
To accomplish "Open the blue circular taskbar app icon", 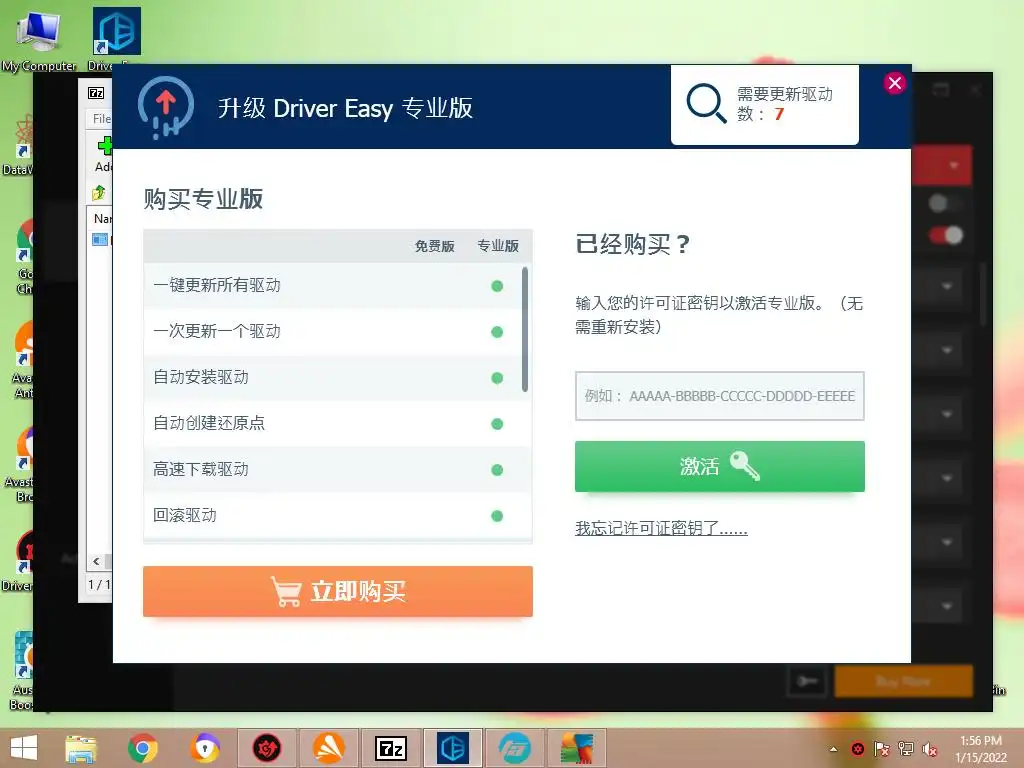I will (x=515, y=748).
